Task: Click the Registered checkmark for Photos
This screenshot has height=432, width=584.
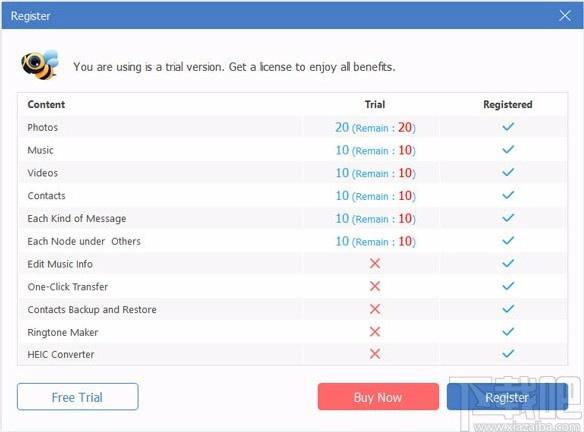Action: (508, 127)
